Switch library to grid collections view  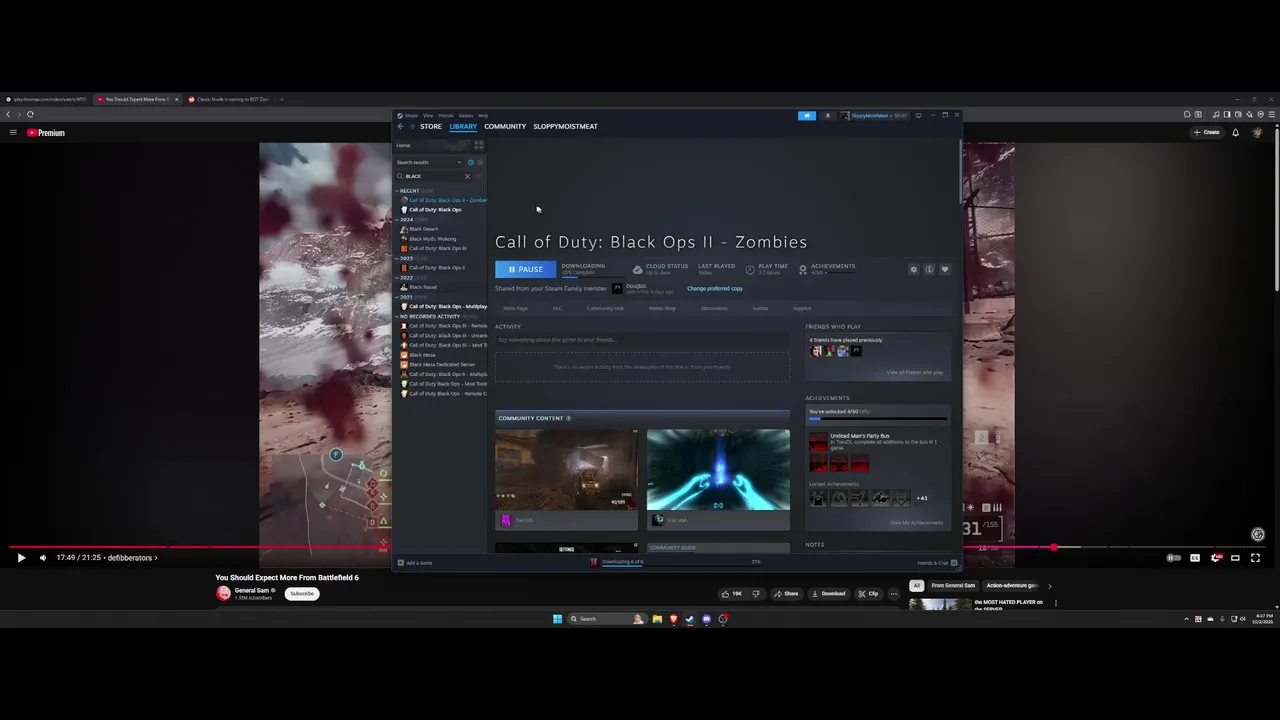478,145
